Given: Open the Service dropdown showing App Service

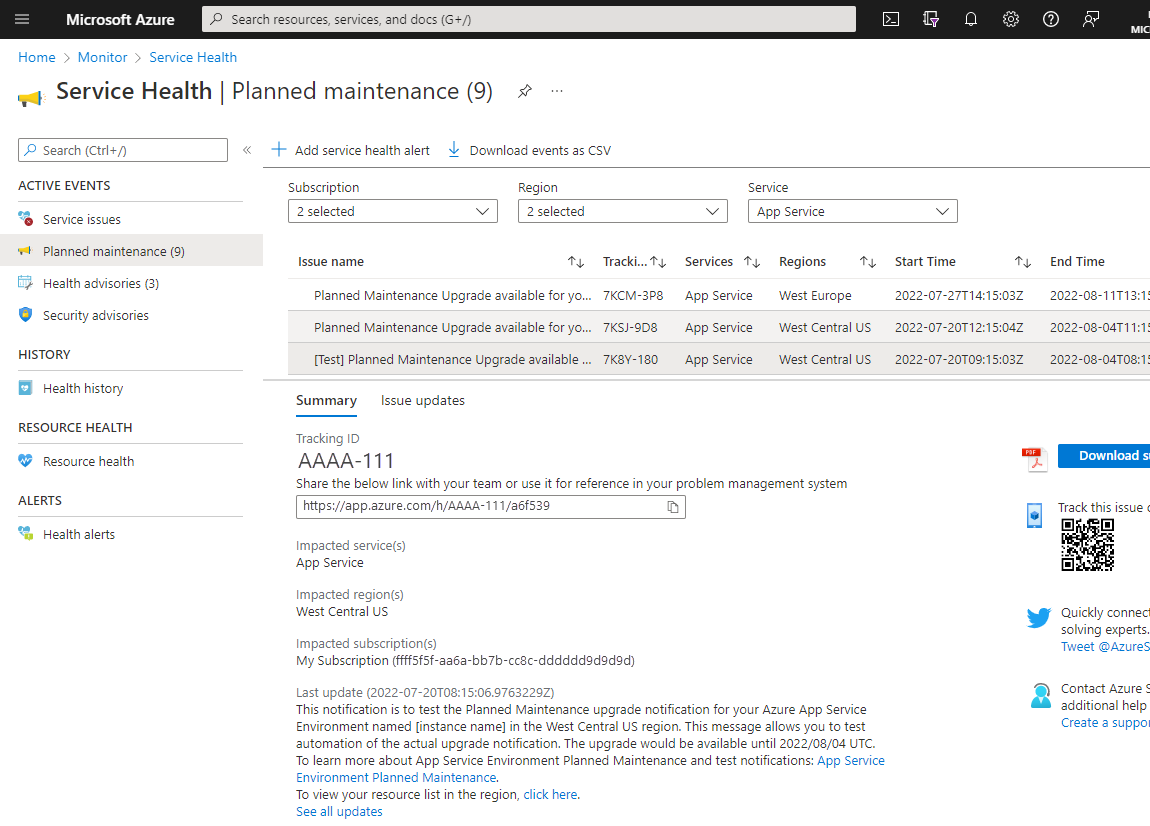Looking at the screenshot, I should click(x=852, y=211).
